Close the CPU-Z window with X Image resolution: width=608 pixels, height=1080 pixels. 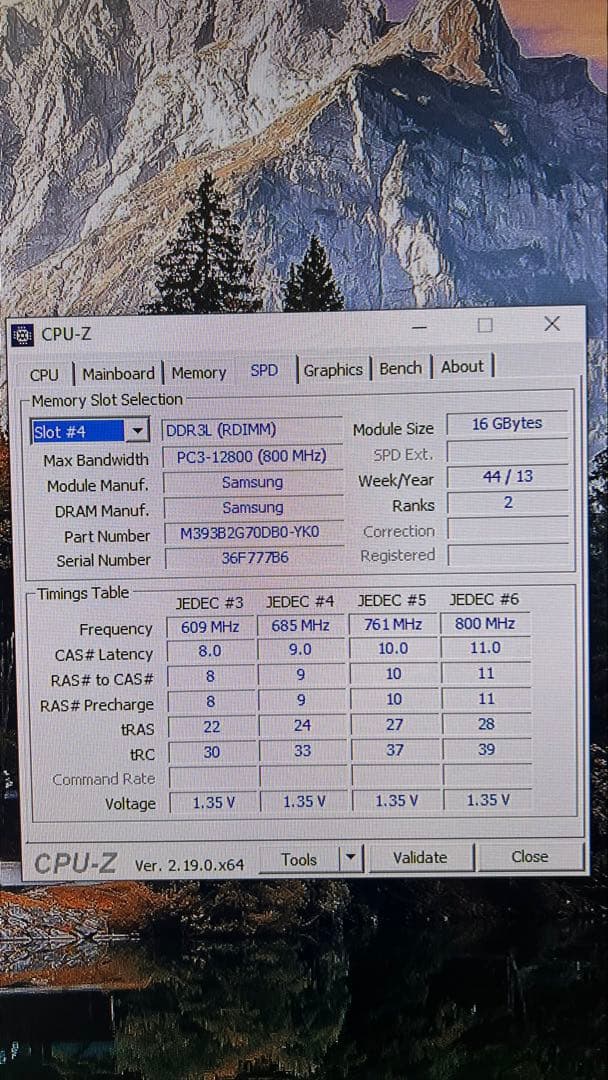pos(552,324)
